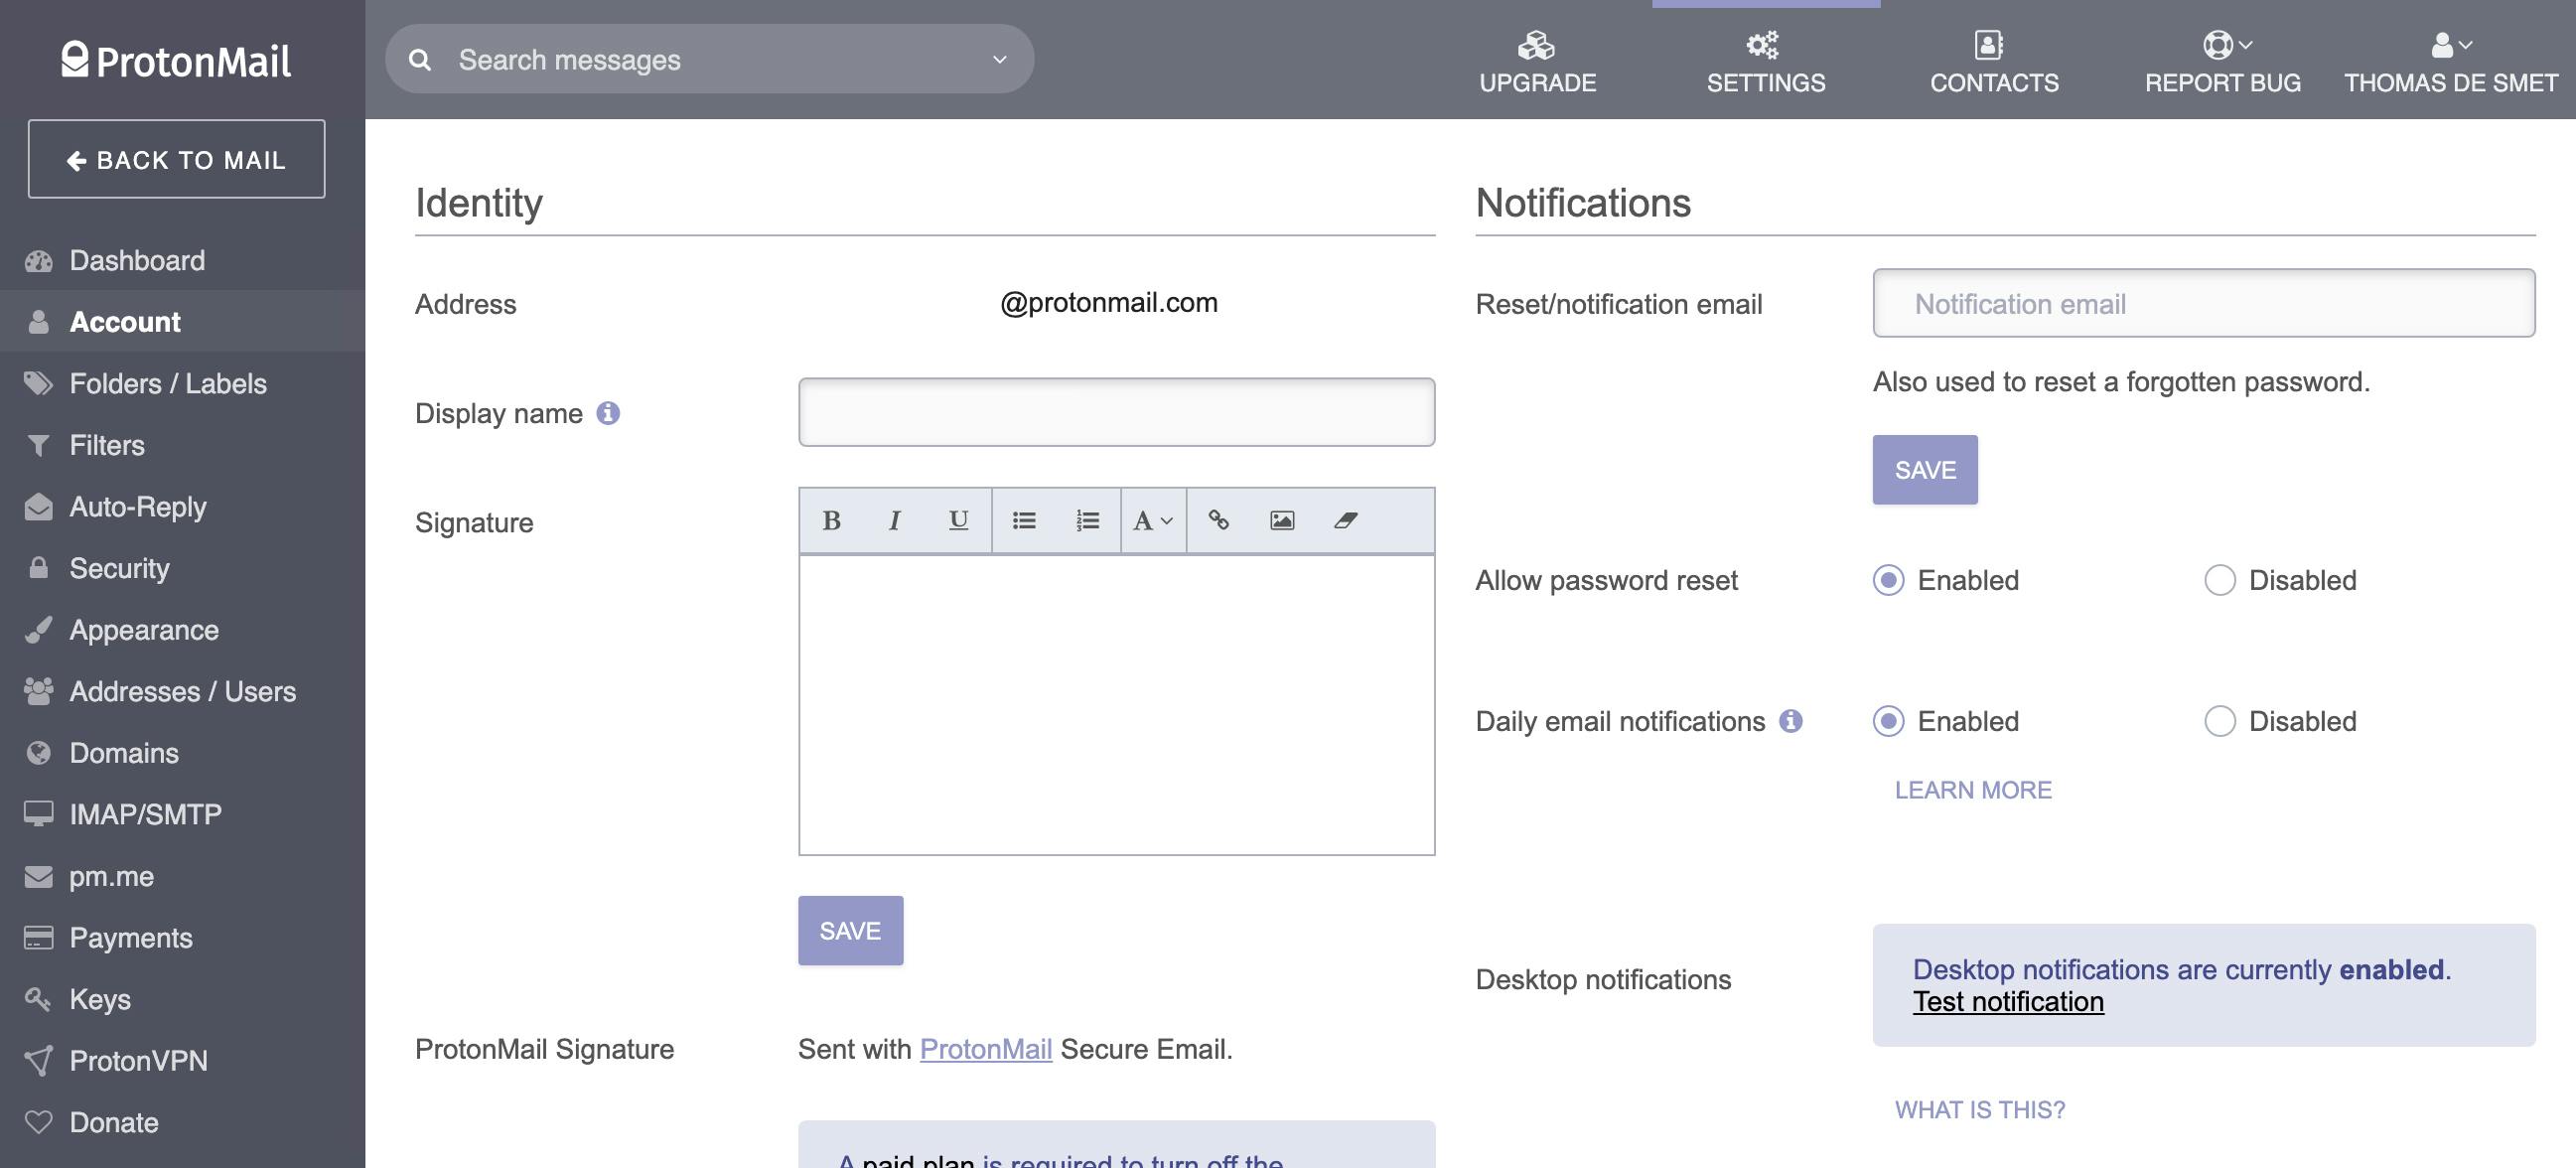The height and width of the screenshot is (1168, 2576).
Task: Disable Daily email notifications
Action: tap(2219, 721)
